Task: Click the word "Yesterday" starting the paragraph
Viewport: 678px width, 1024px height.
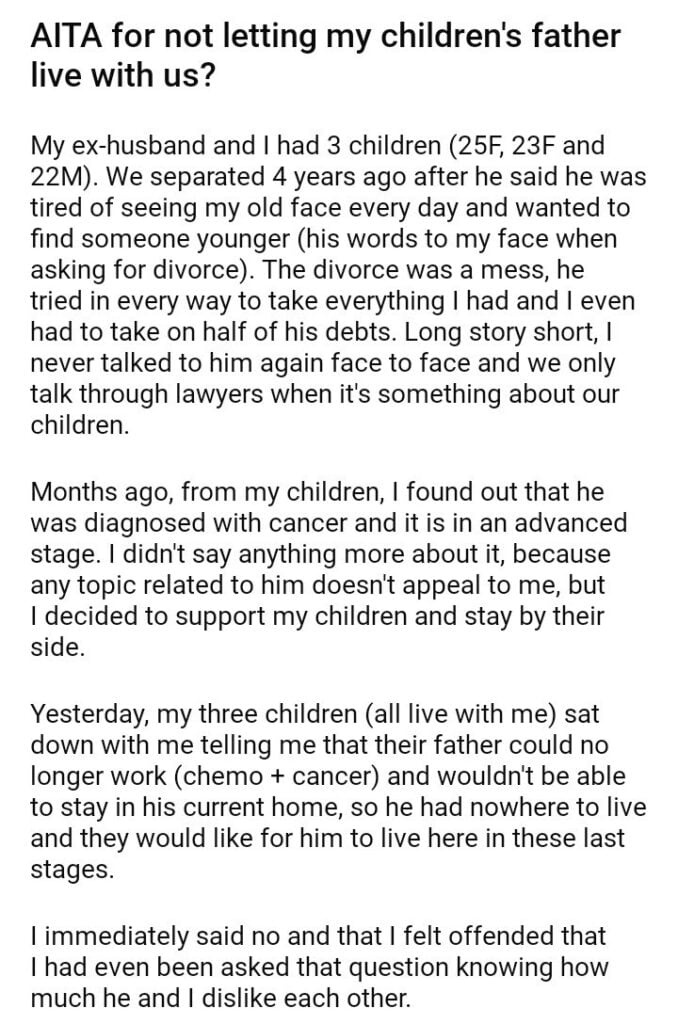Action: (x=85, y=715)
